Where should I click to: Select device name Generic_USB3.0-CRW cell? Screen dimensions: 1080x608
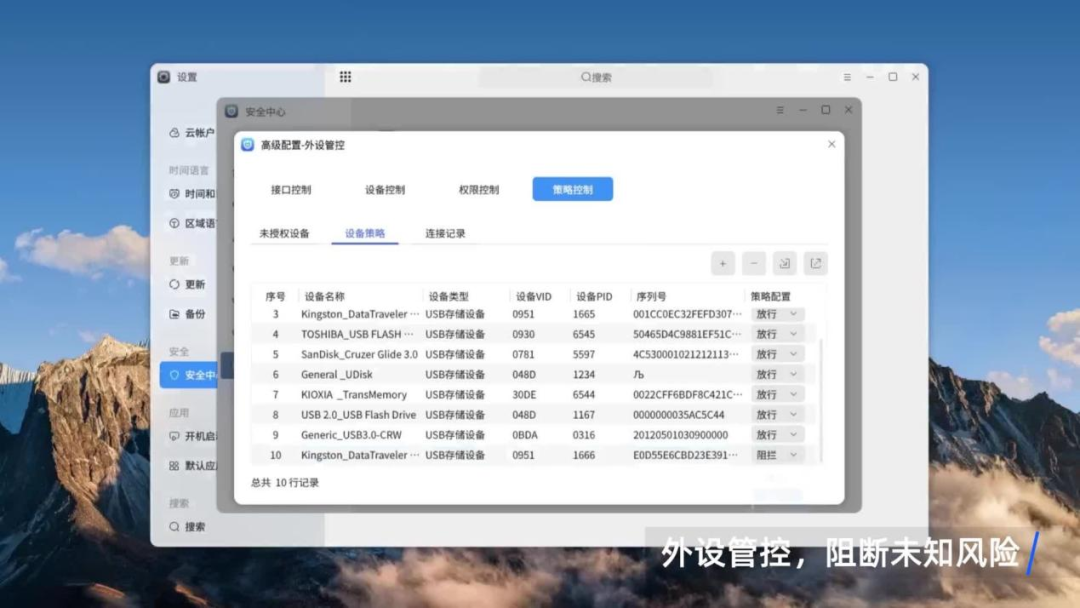click(351, 434)
